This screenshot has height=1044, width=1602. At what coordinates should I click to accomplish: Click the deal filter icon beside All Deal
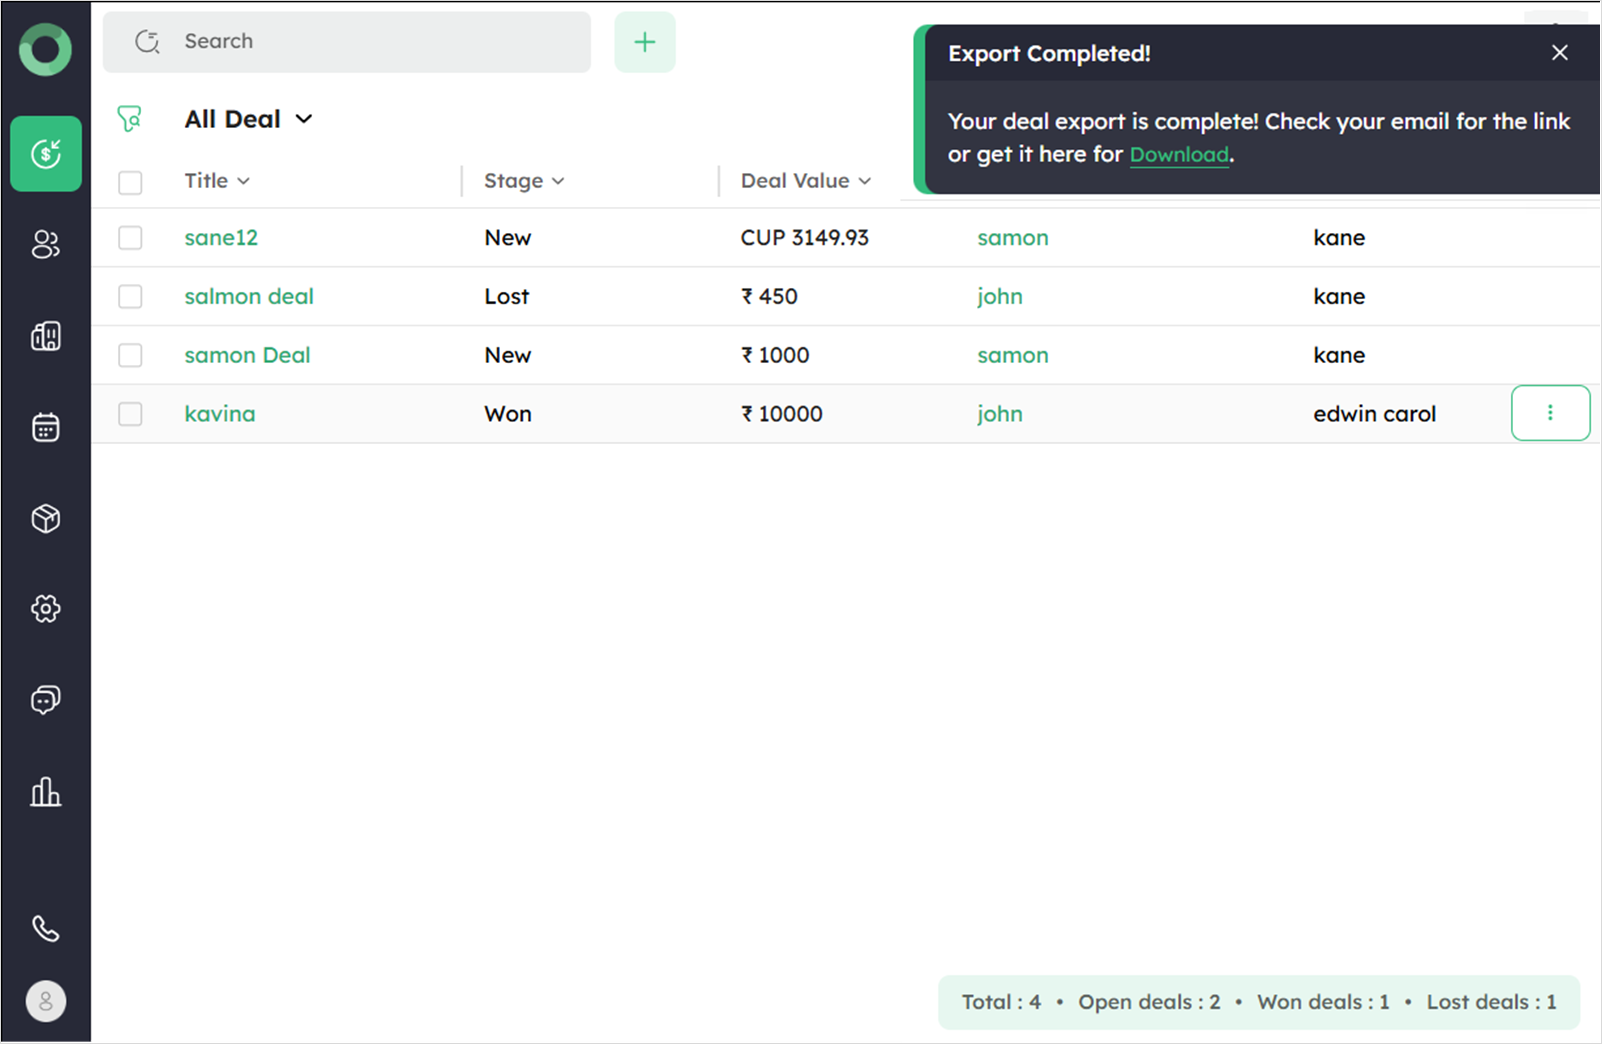130,119
